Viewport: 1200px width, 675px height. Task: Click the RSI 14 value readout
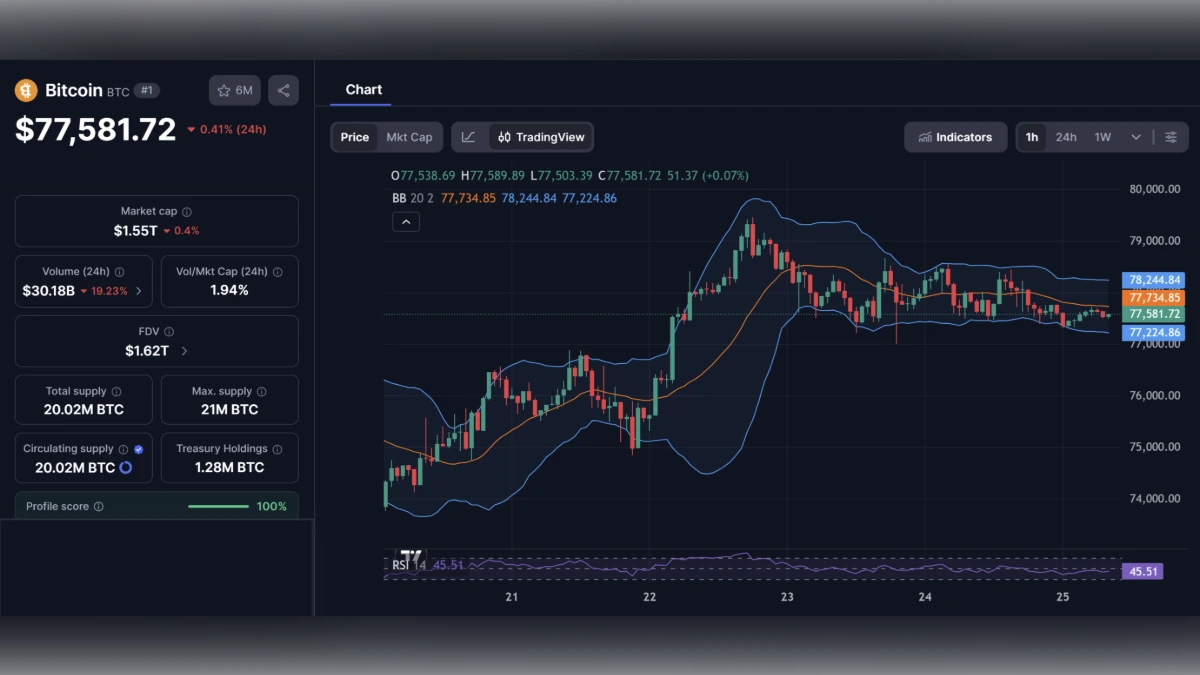(x=450, y=565)
